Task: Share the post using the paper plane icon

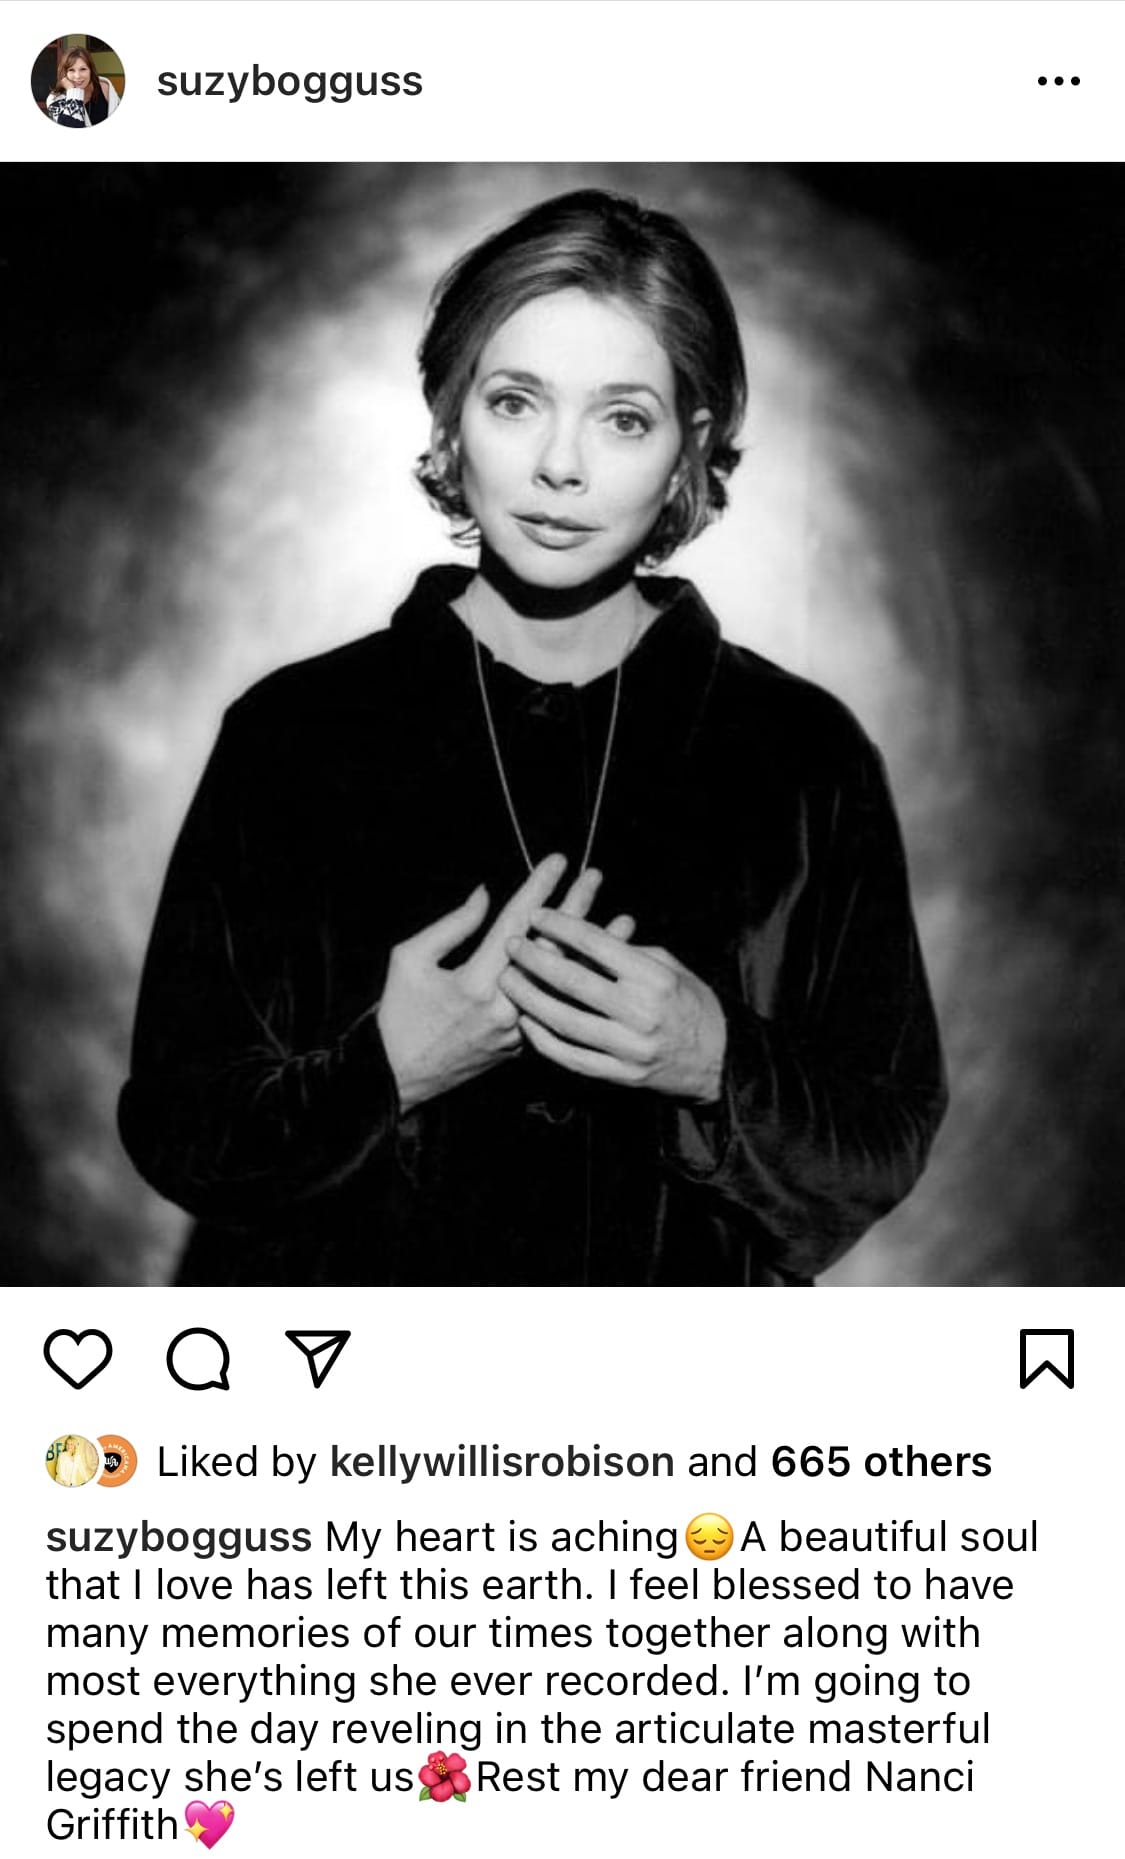Action: tap(318, 1357)
